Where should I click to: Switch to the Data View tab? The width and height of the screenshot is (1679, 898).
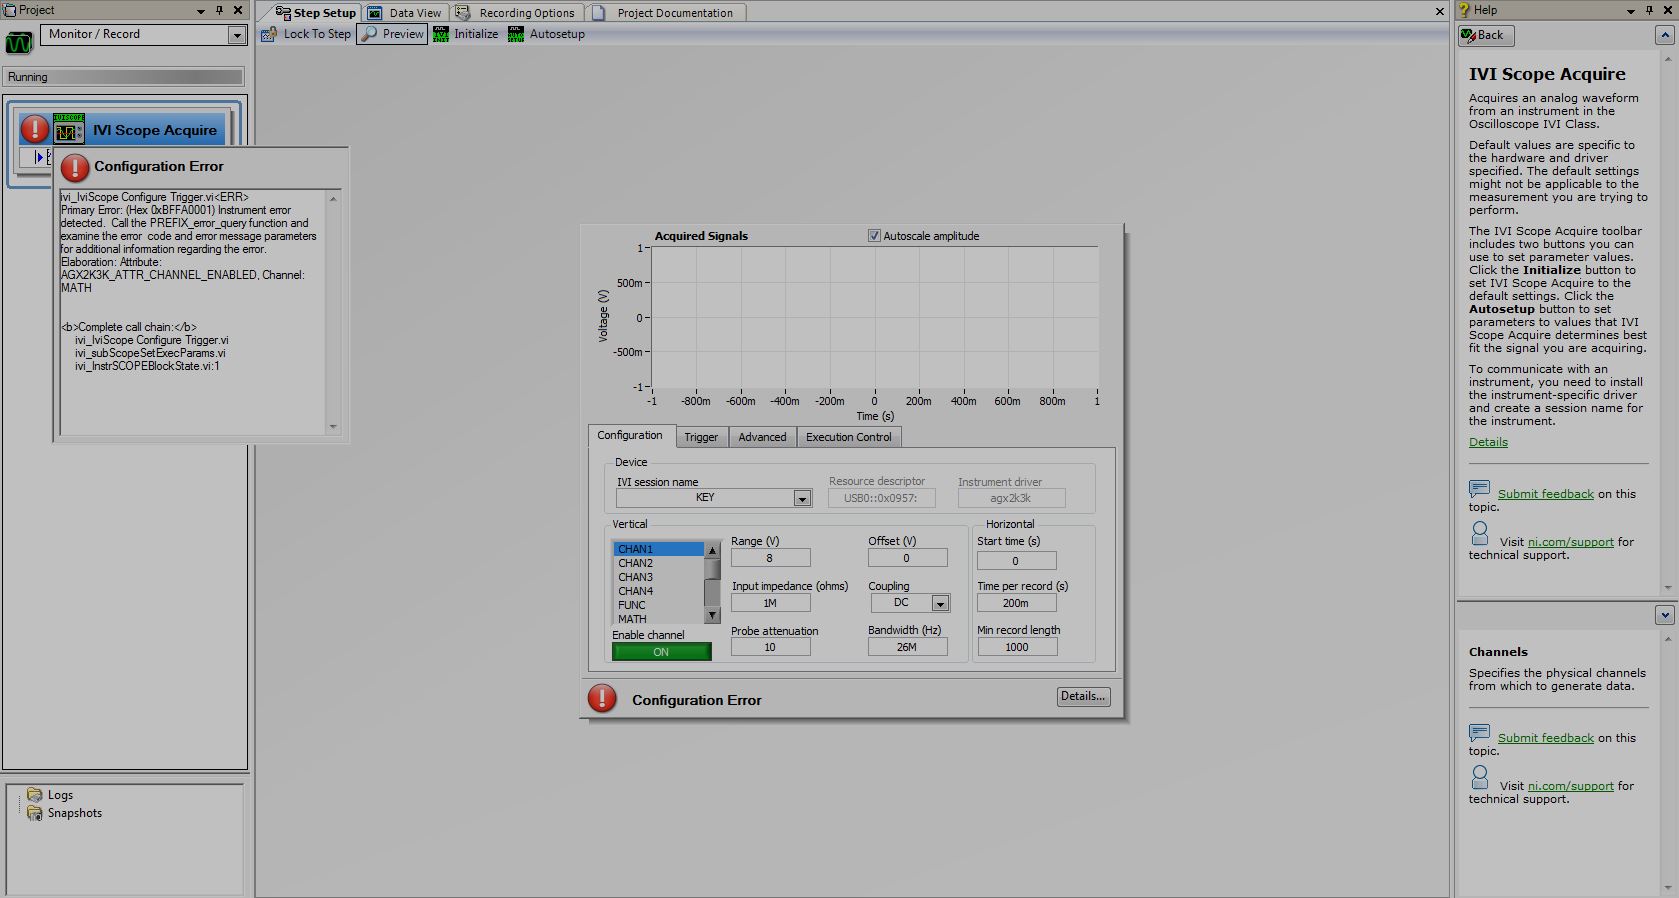(x=405, y=13)
